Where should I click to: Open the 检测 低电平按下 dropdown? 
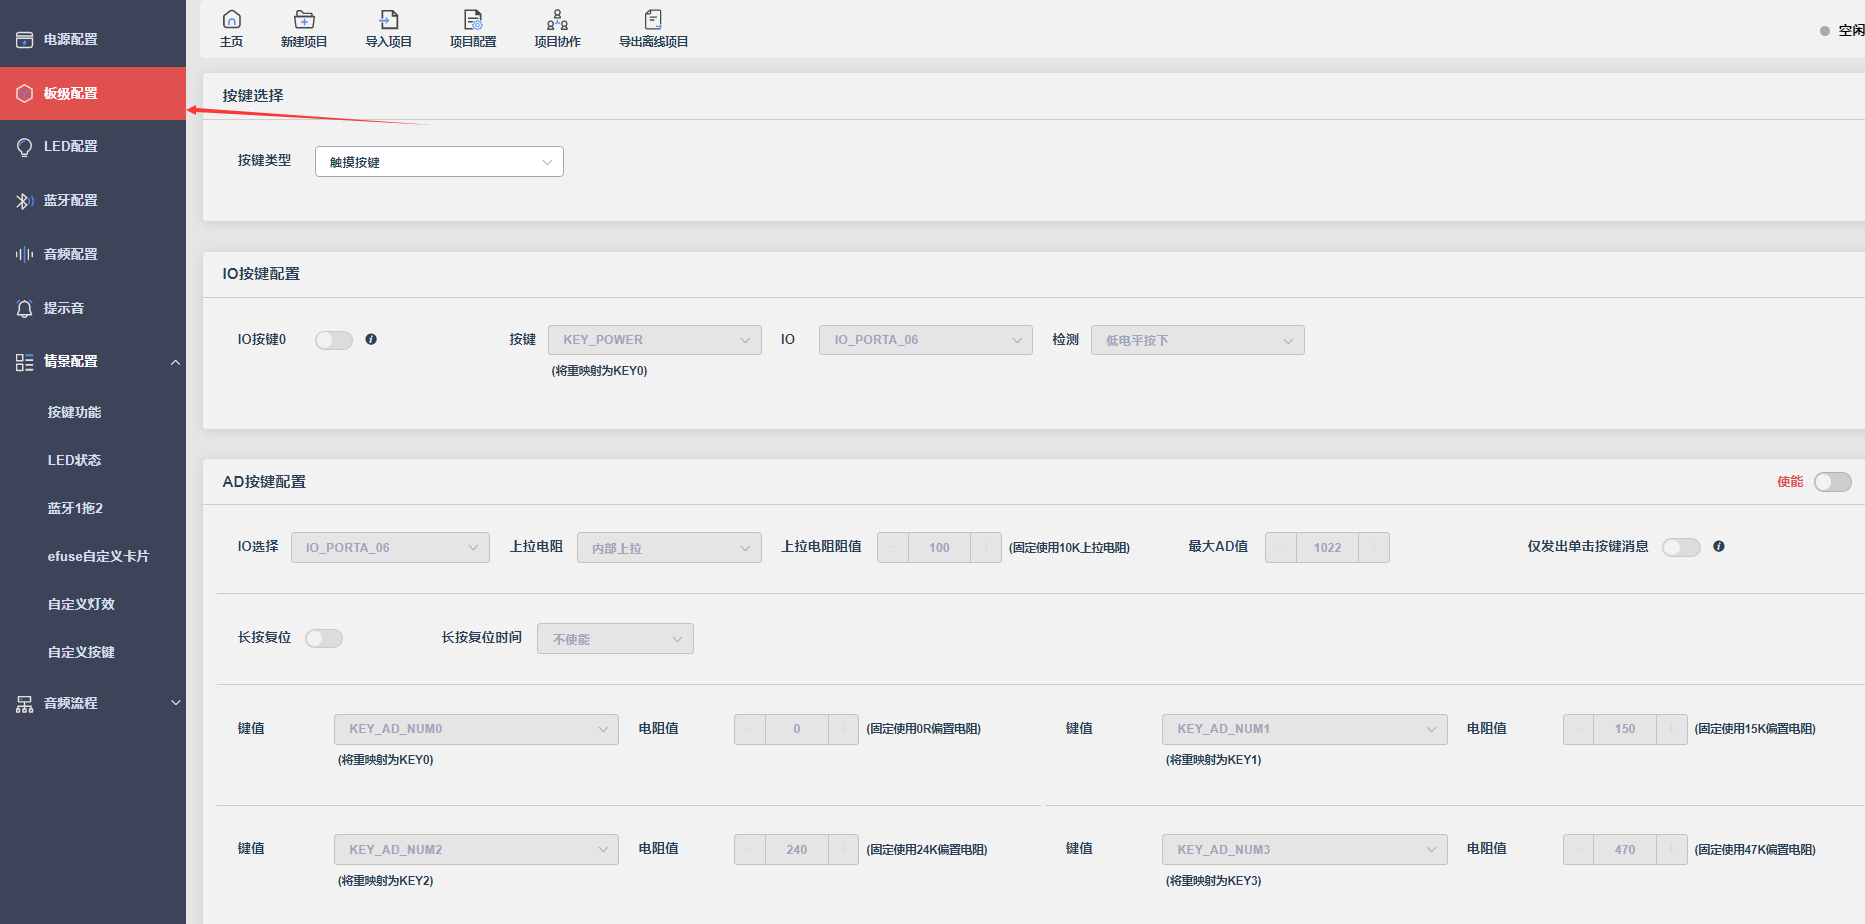click(x=1198, y=340)
